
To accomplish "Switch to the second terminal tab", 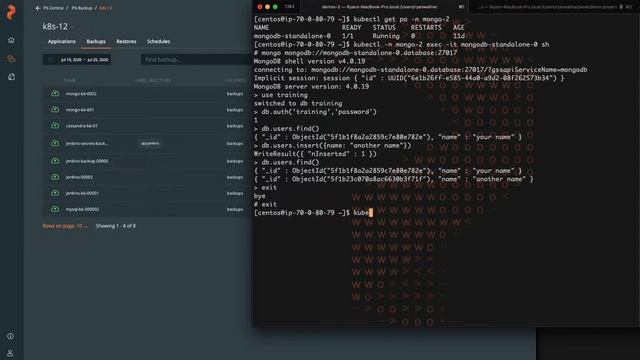I will (554, 7).
